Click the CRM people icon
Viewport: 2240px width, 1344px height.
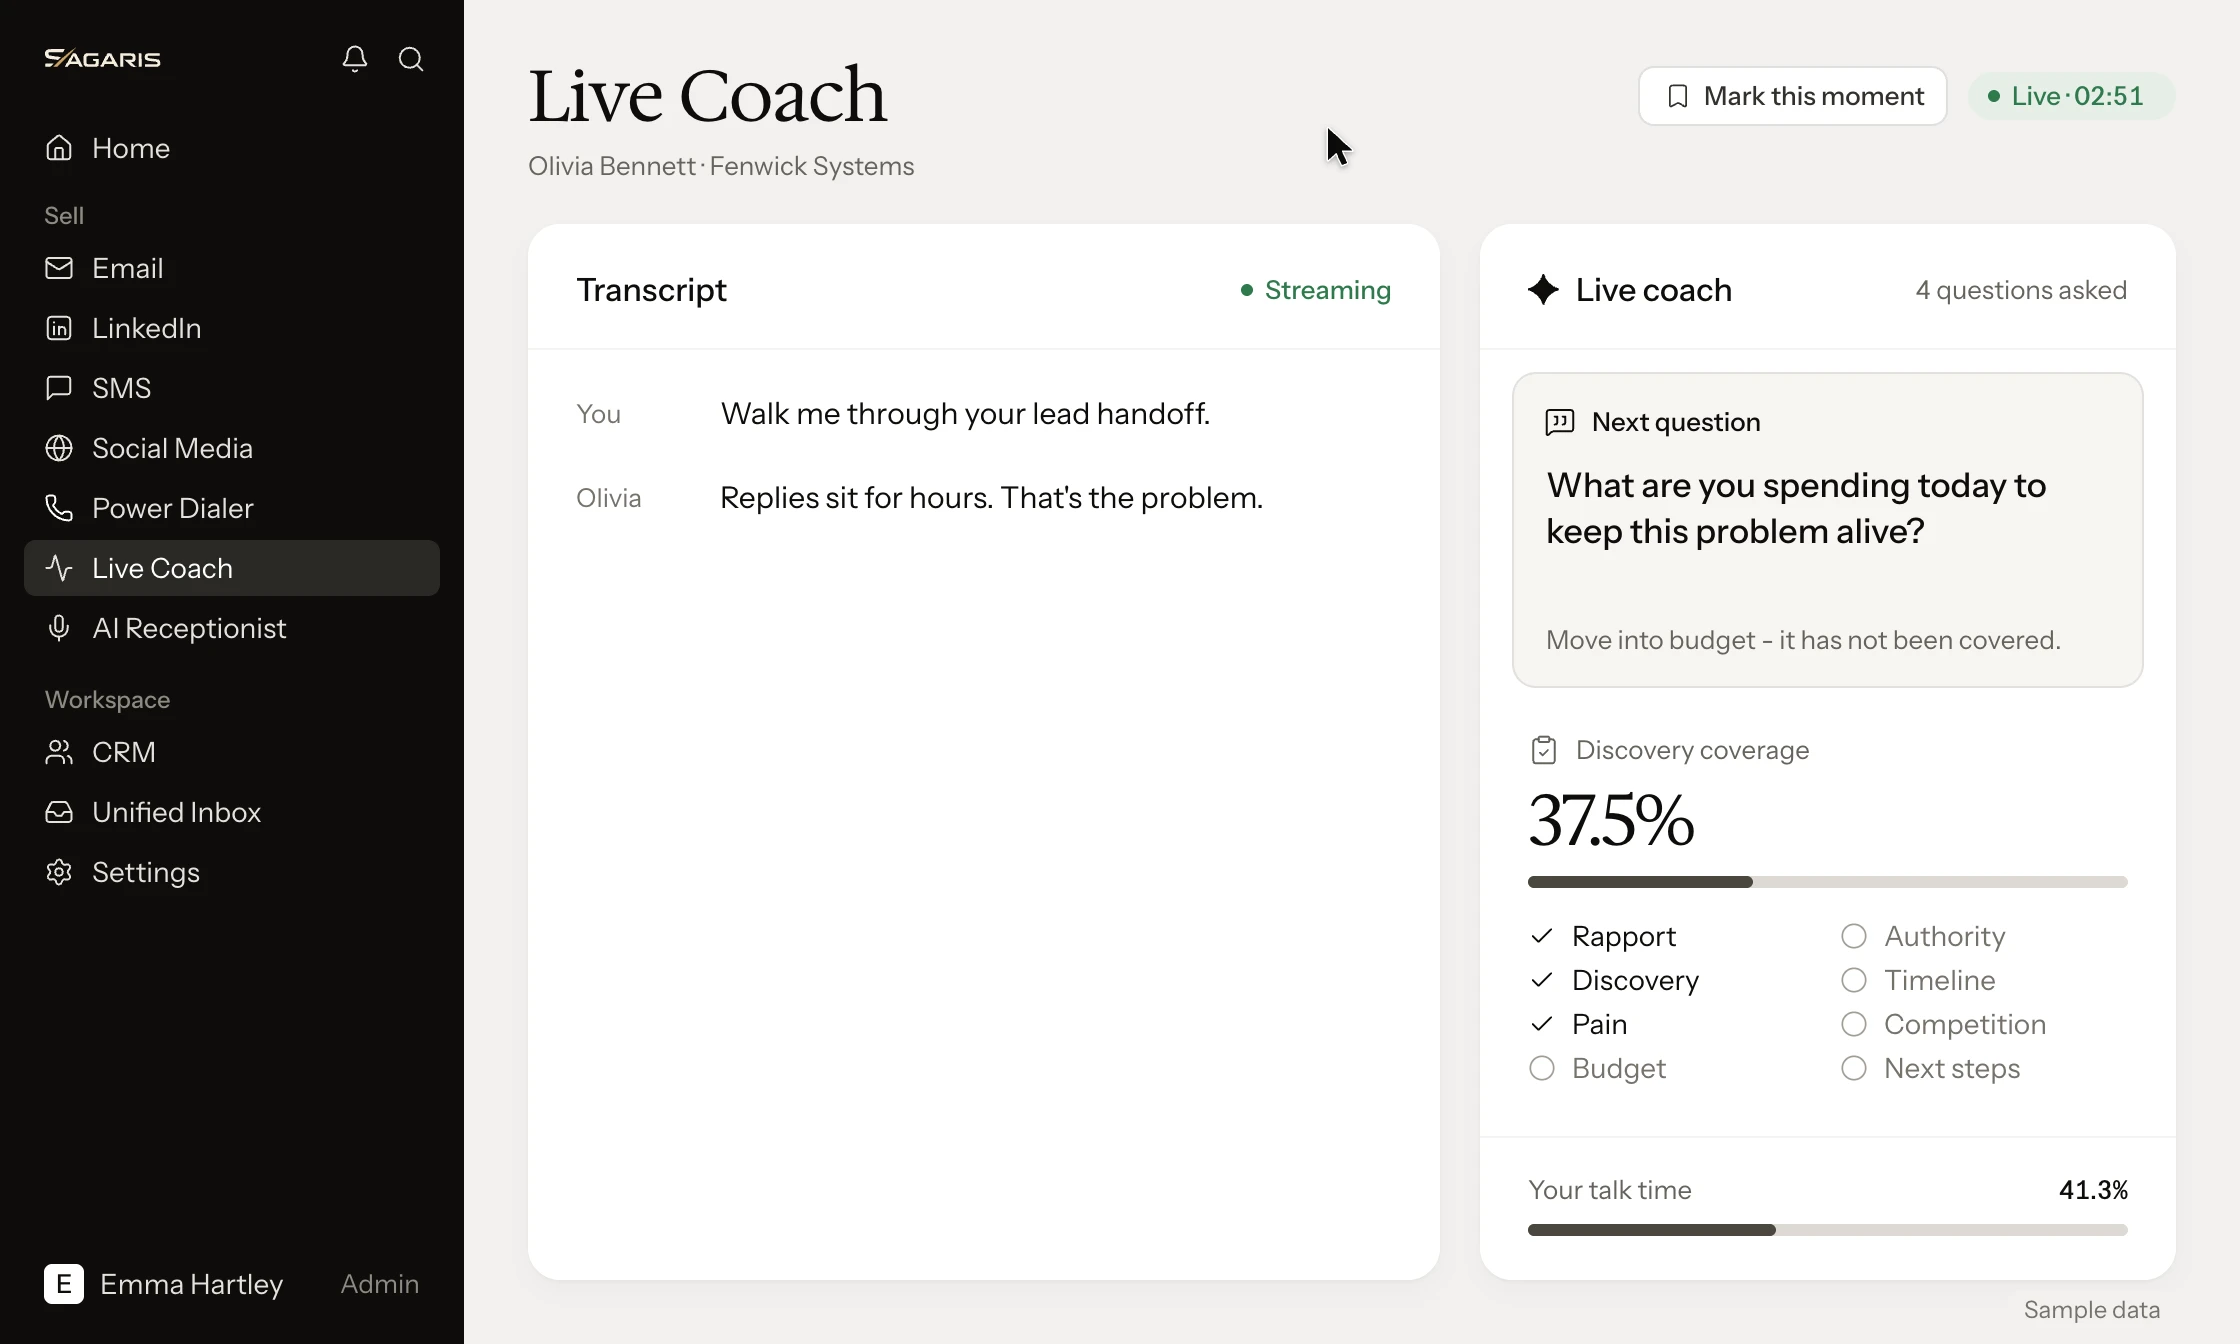click(59, 752)
